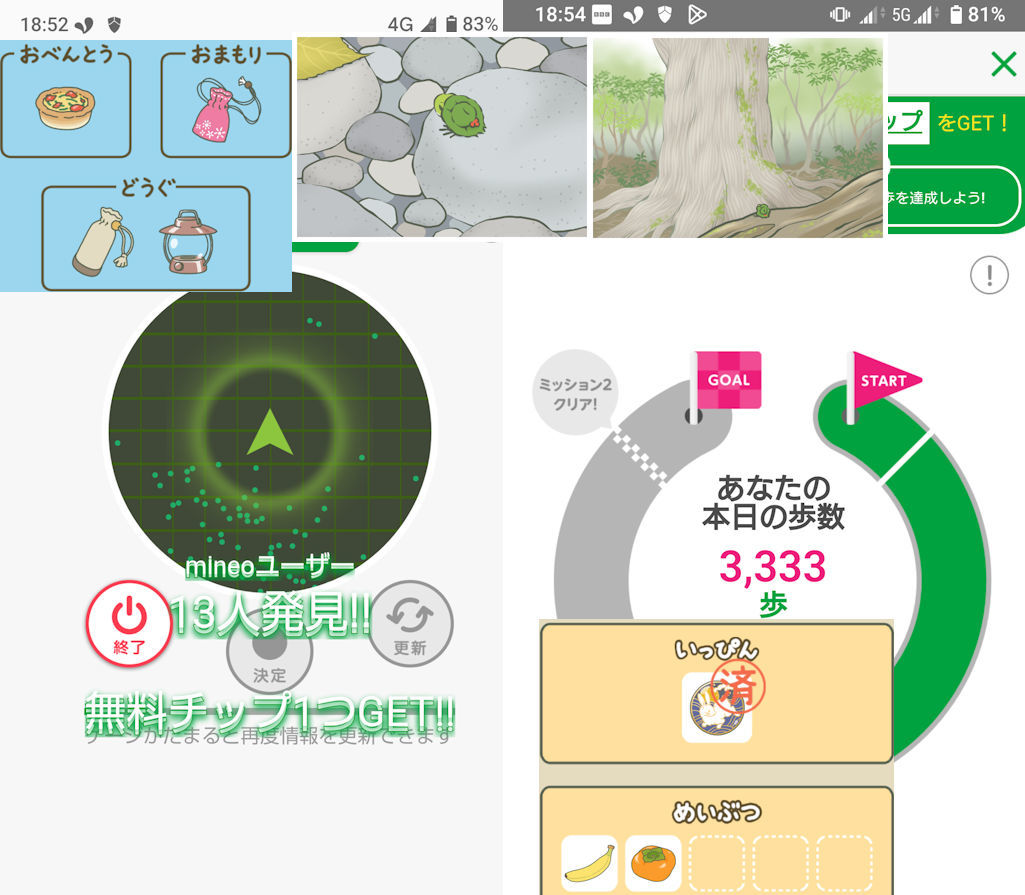
Task: Tap the vibrate mode status icon
Action: pos(840,14)
